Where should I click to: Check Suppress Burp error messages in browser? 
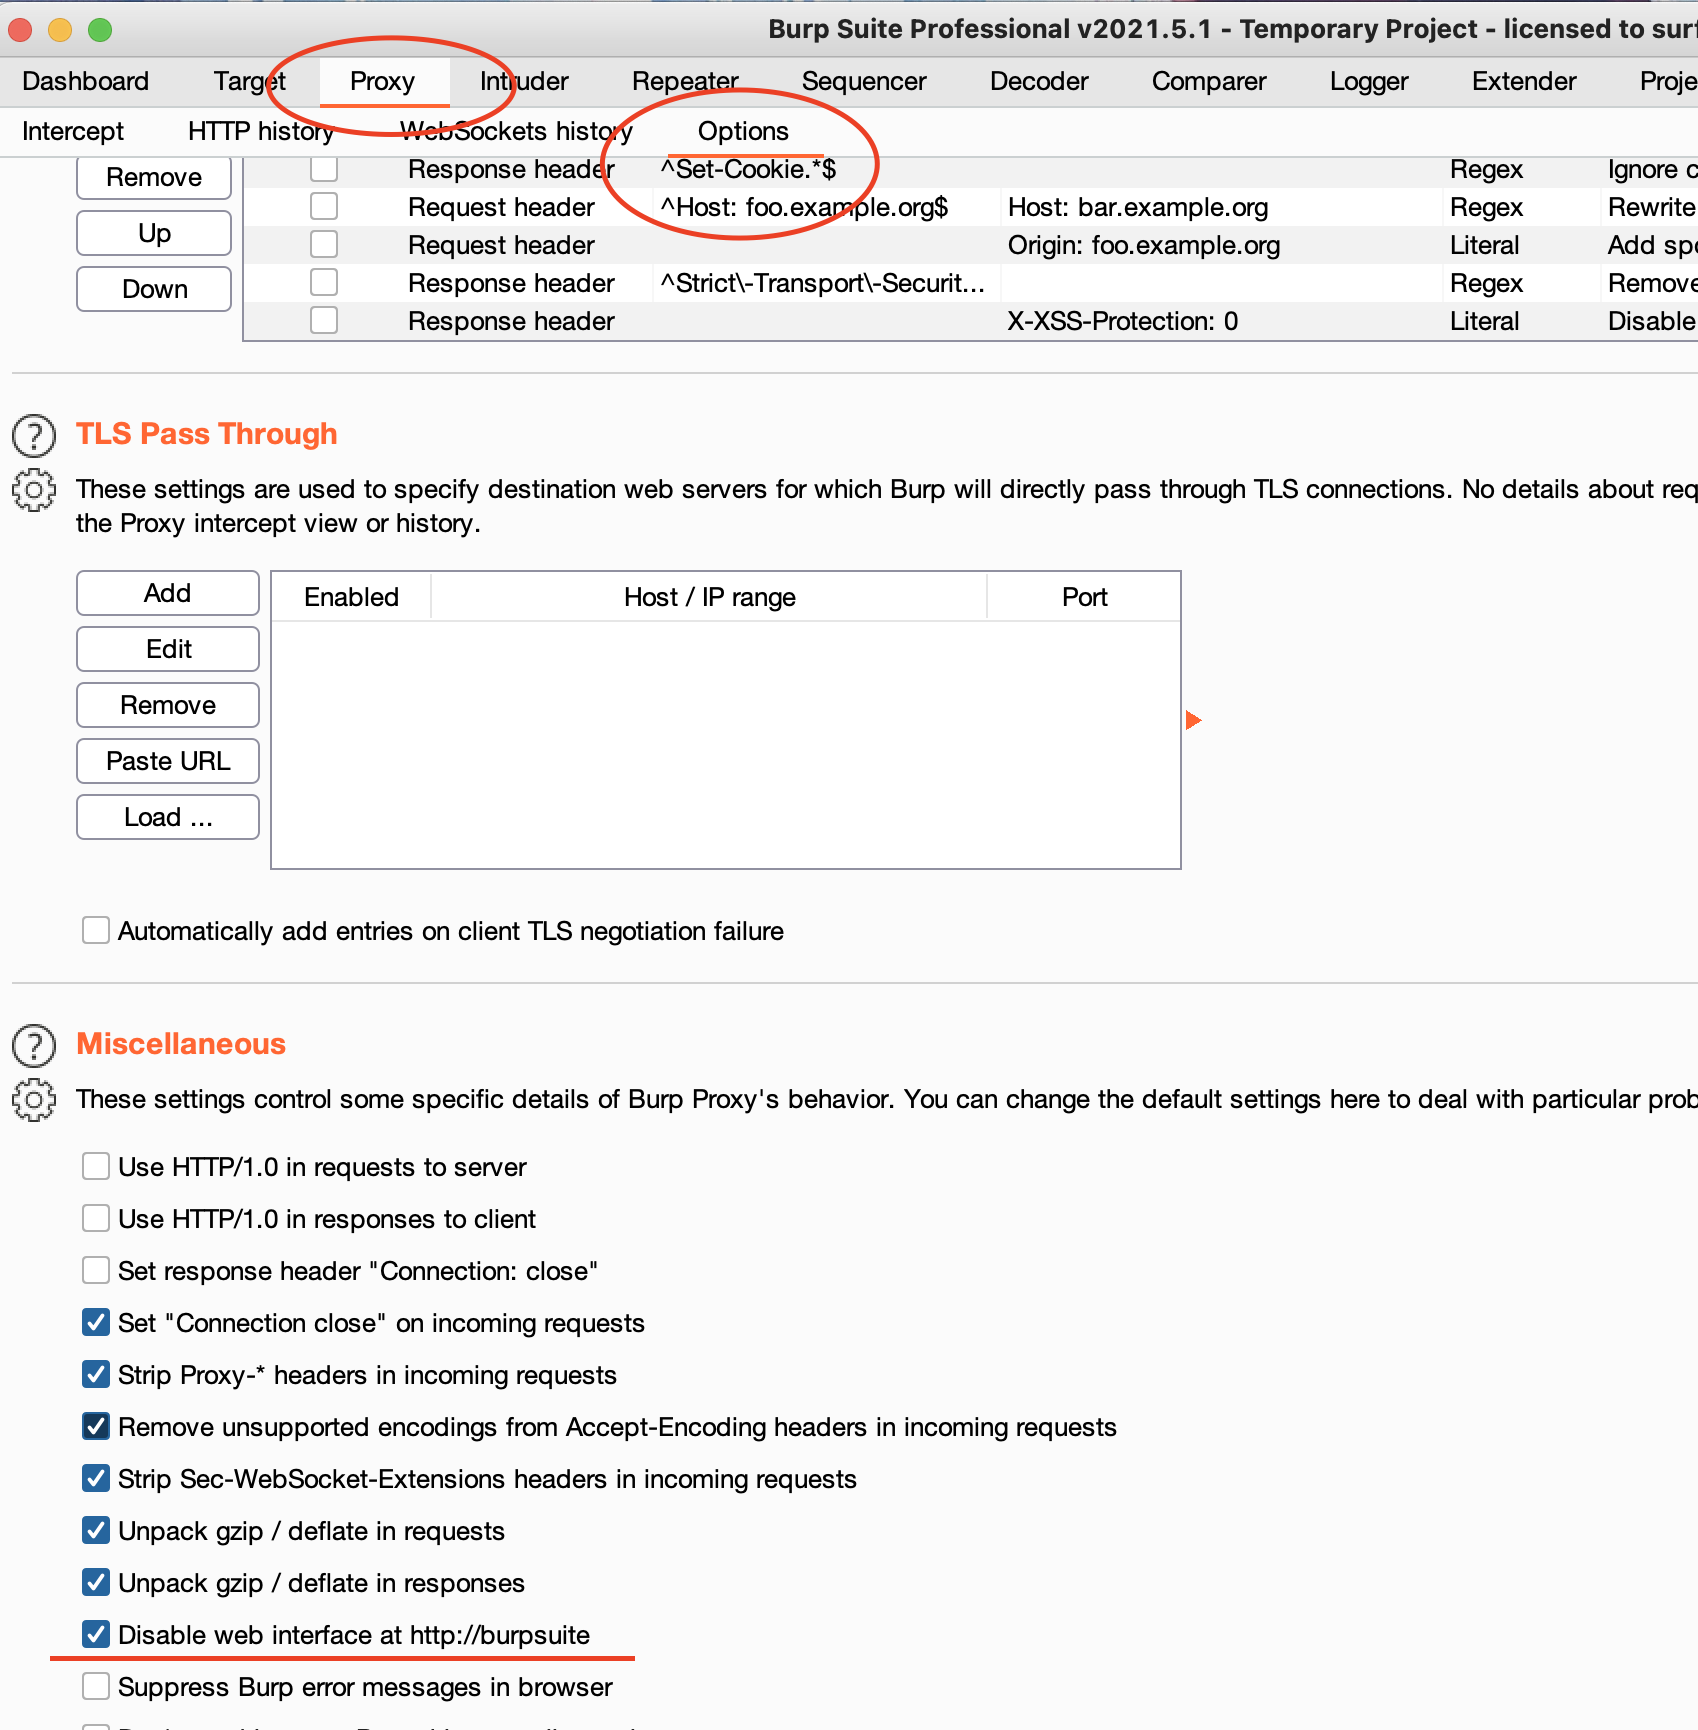pyautogui.click(x=96, y=1687)
